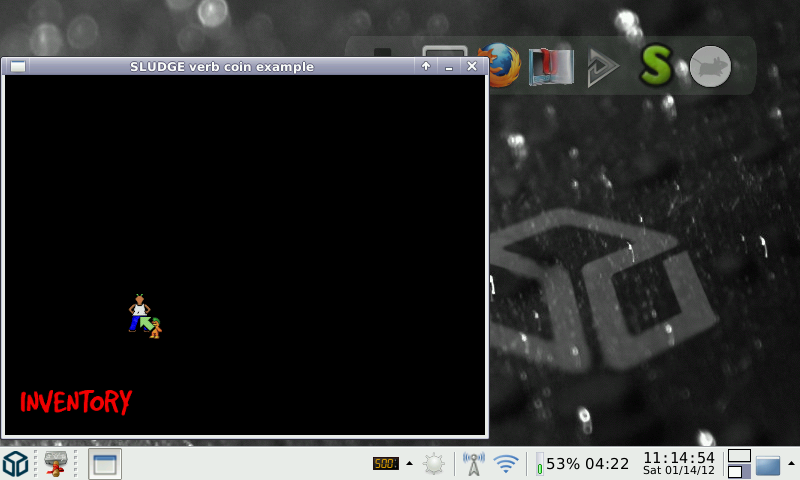Launch Firefox from the dock
This screenshot has width=800, height=480.
point(497,66)
